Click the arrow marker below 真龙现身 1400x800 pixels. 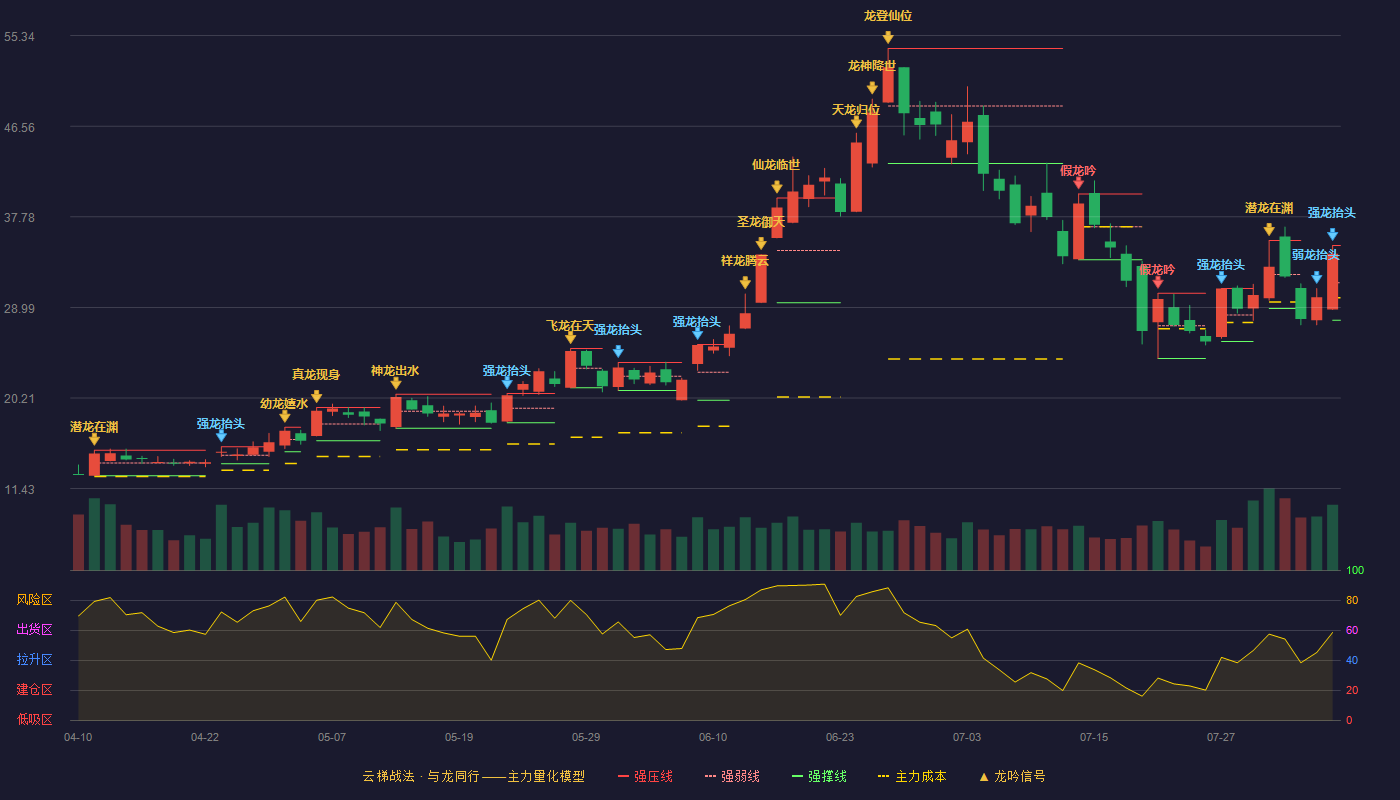(x=316, y=396)
